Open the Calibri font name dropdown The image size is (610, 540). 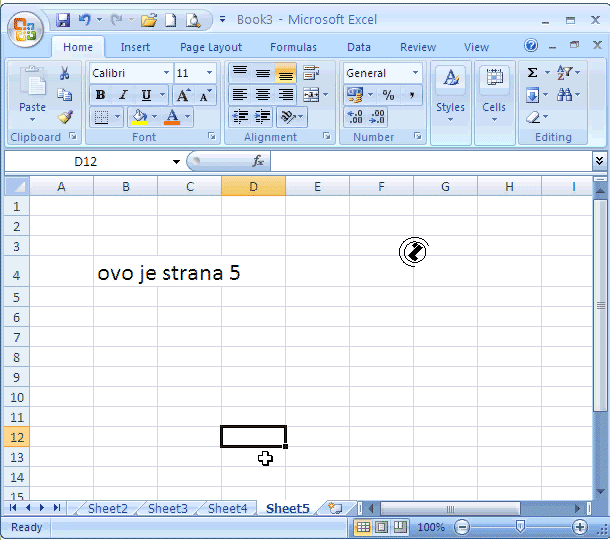click(165, 73)
